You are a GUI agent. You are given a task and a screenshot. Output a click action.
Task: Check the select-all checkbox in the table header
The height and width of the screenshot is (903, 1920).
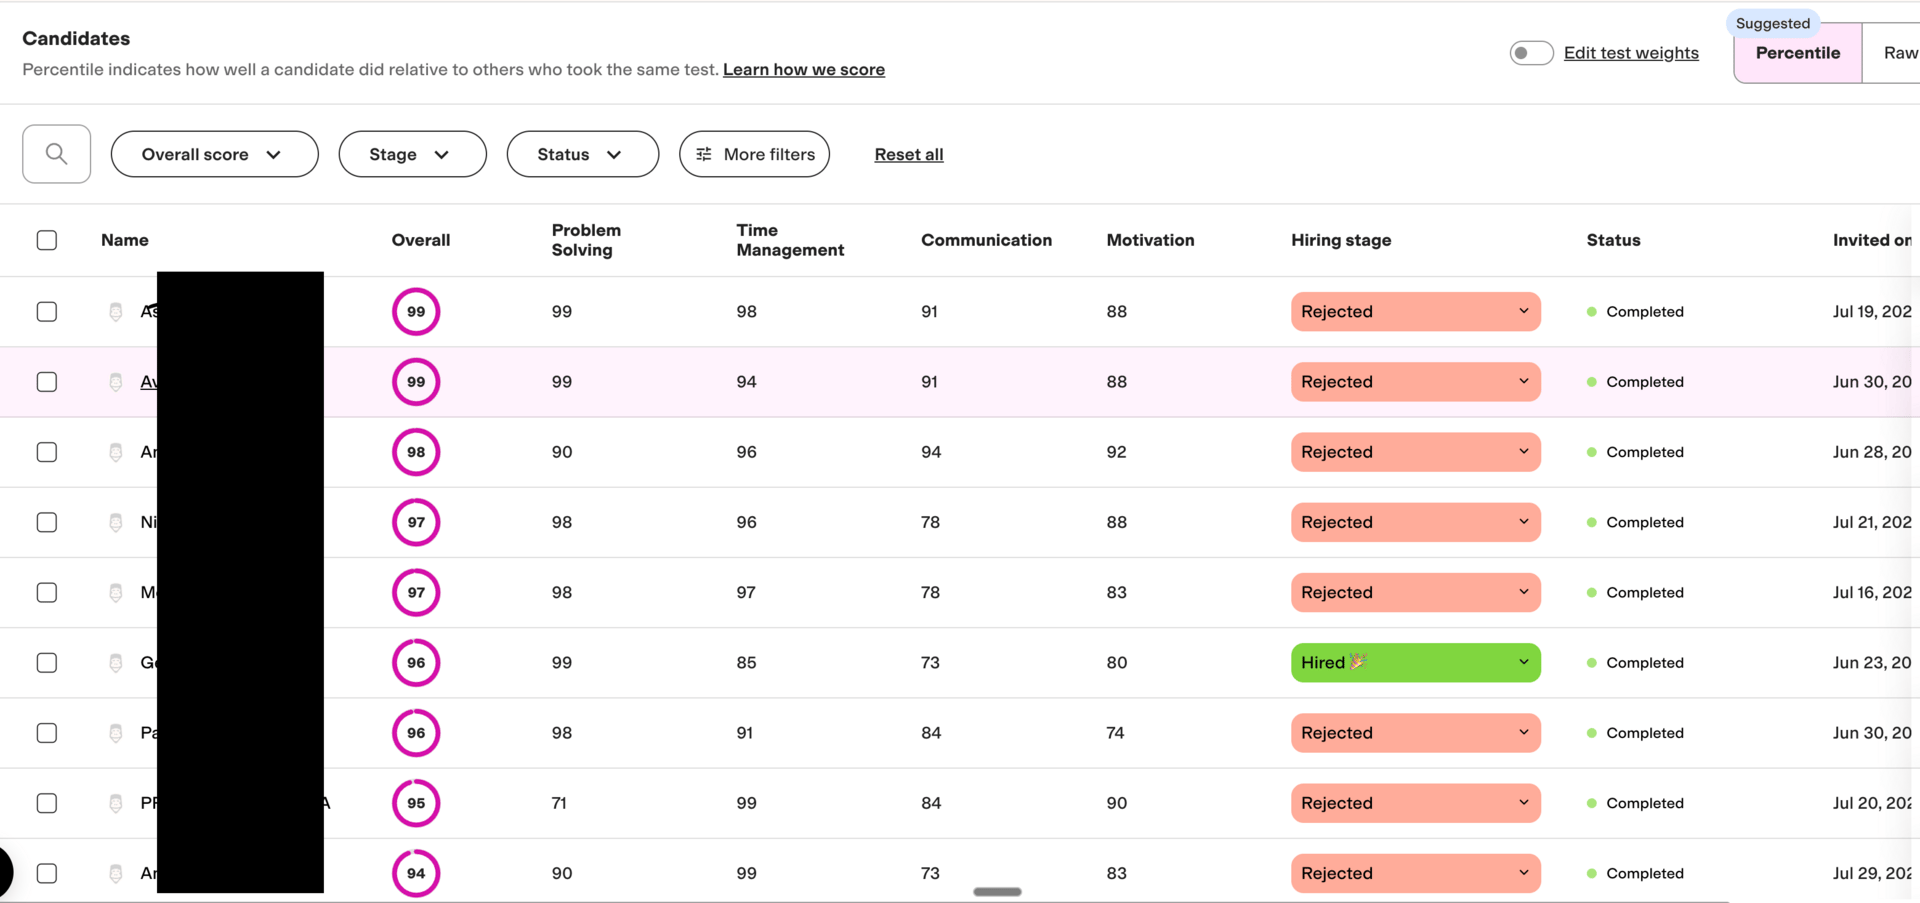click(47, 240)
